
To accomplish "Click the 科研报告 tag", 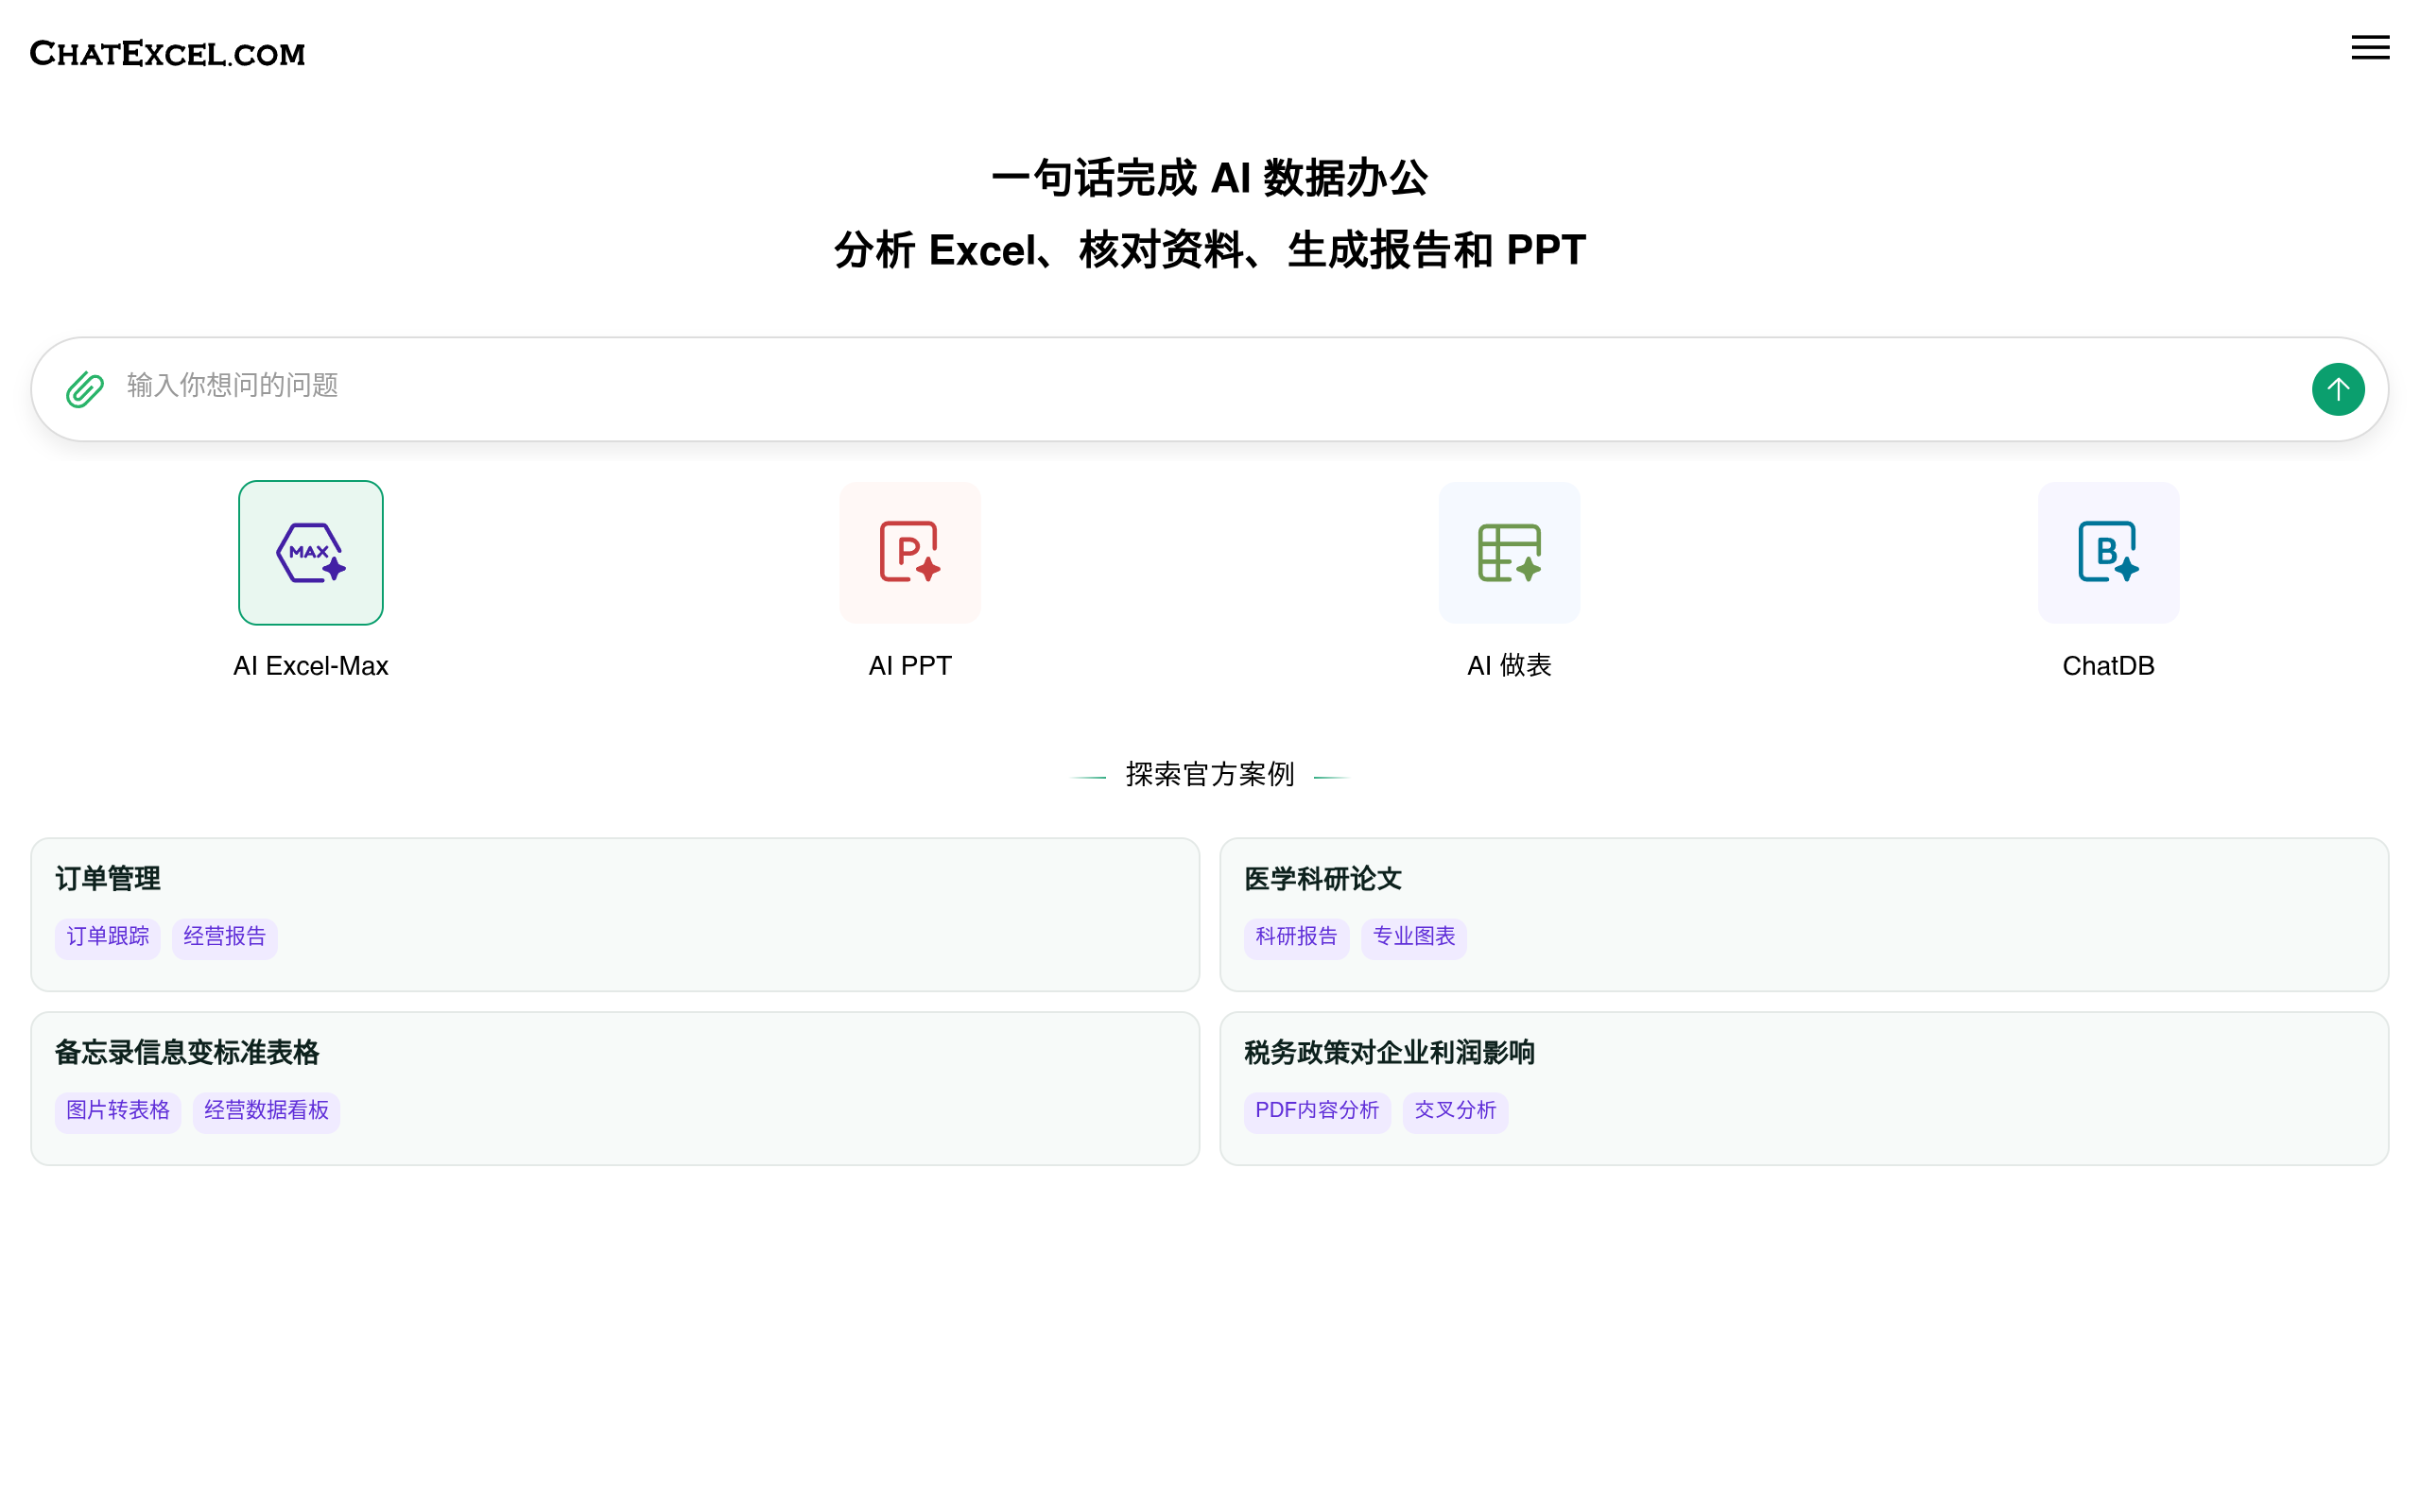I will coord(1297,937).
